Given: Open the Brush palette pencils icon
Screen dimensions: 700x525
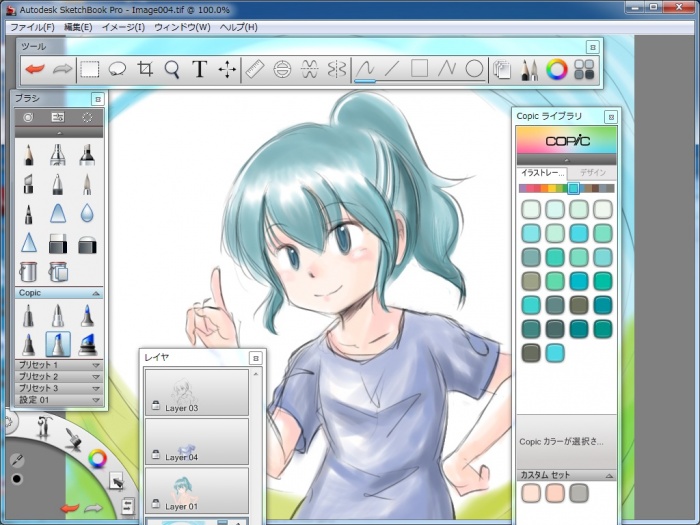Looking at the screenshot, I should (529, 70).
